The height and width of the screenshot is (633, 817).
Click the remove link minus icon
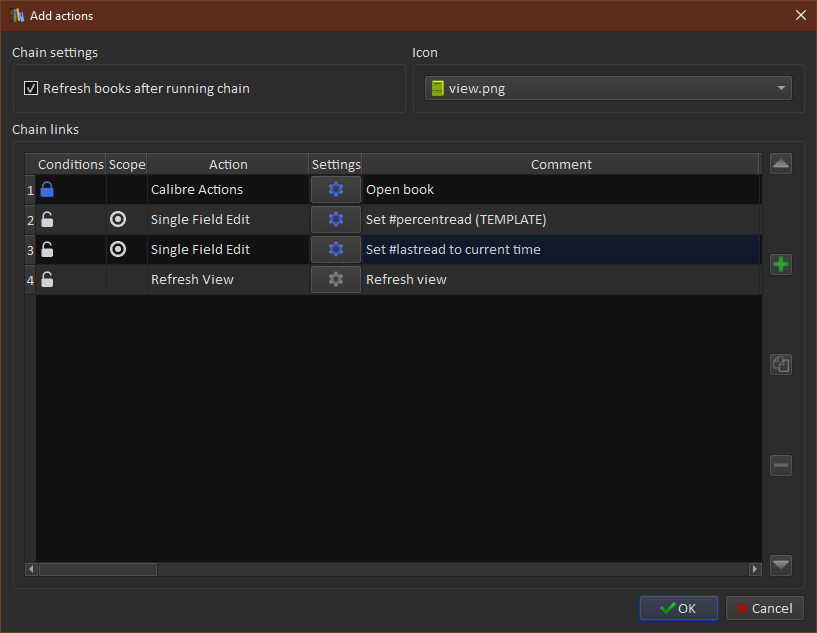click(x=781, y=465)
